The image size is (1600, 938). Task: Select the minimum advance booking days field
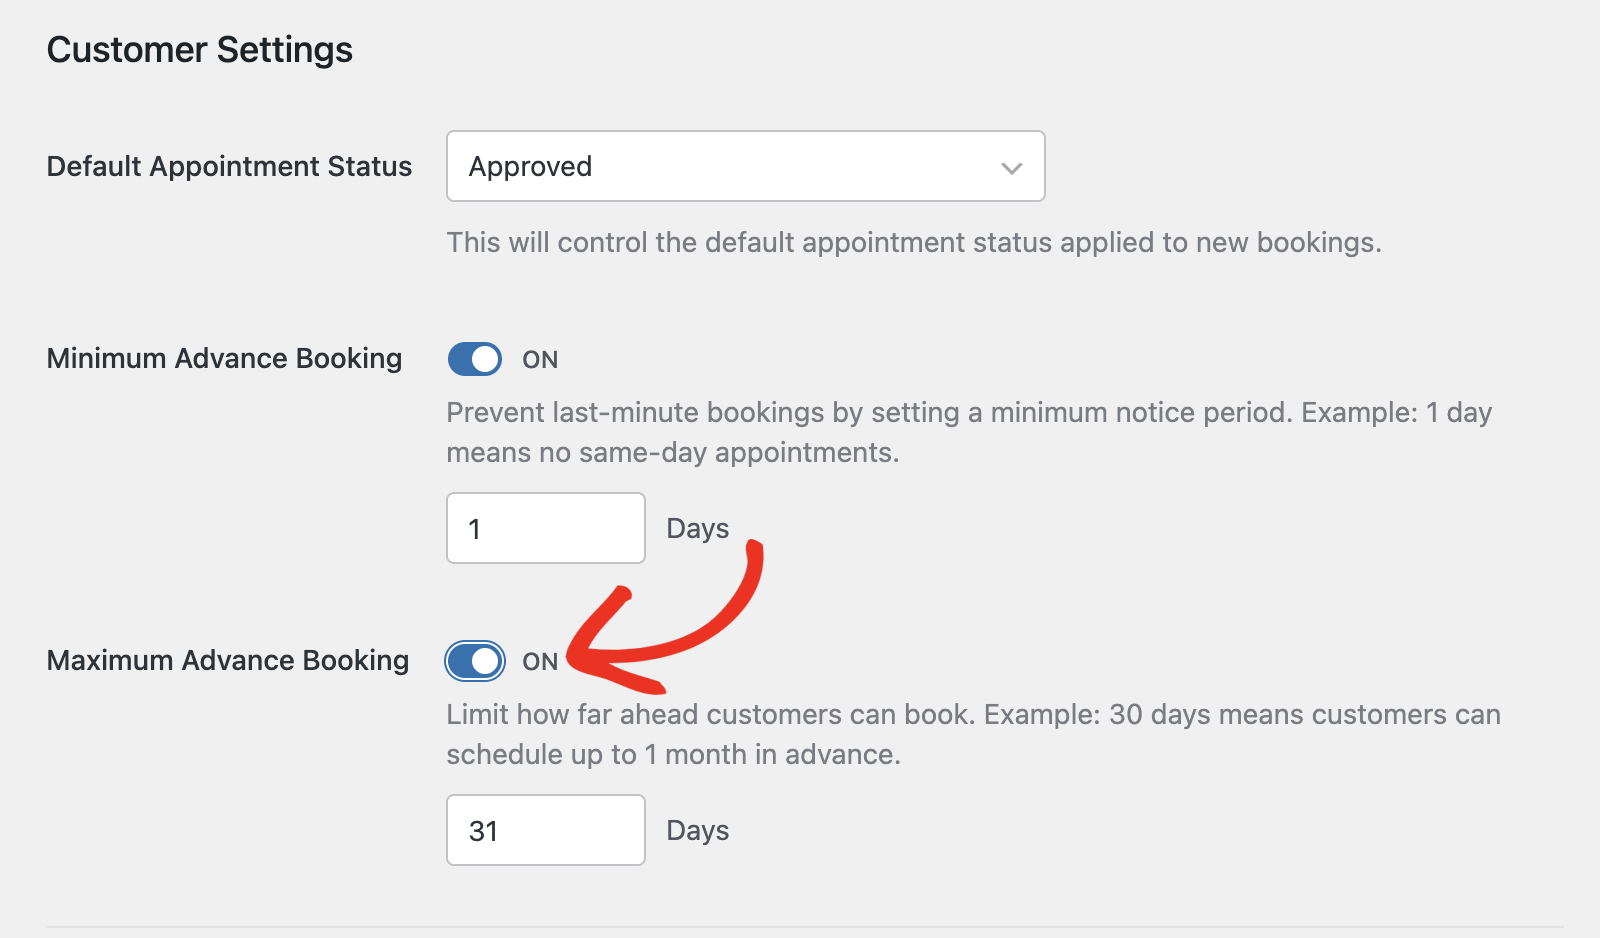(545, 528)
